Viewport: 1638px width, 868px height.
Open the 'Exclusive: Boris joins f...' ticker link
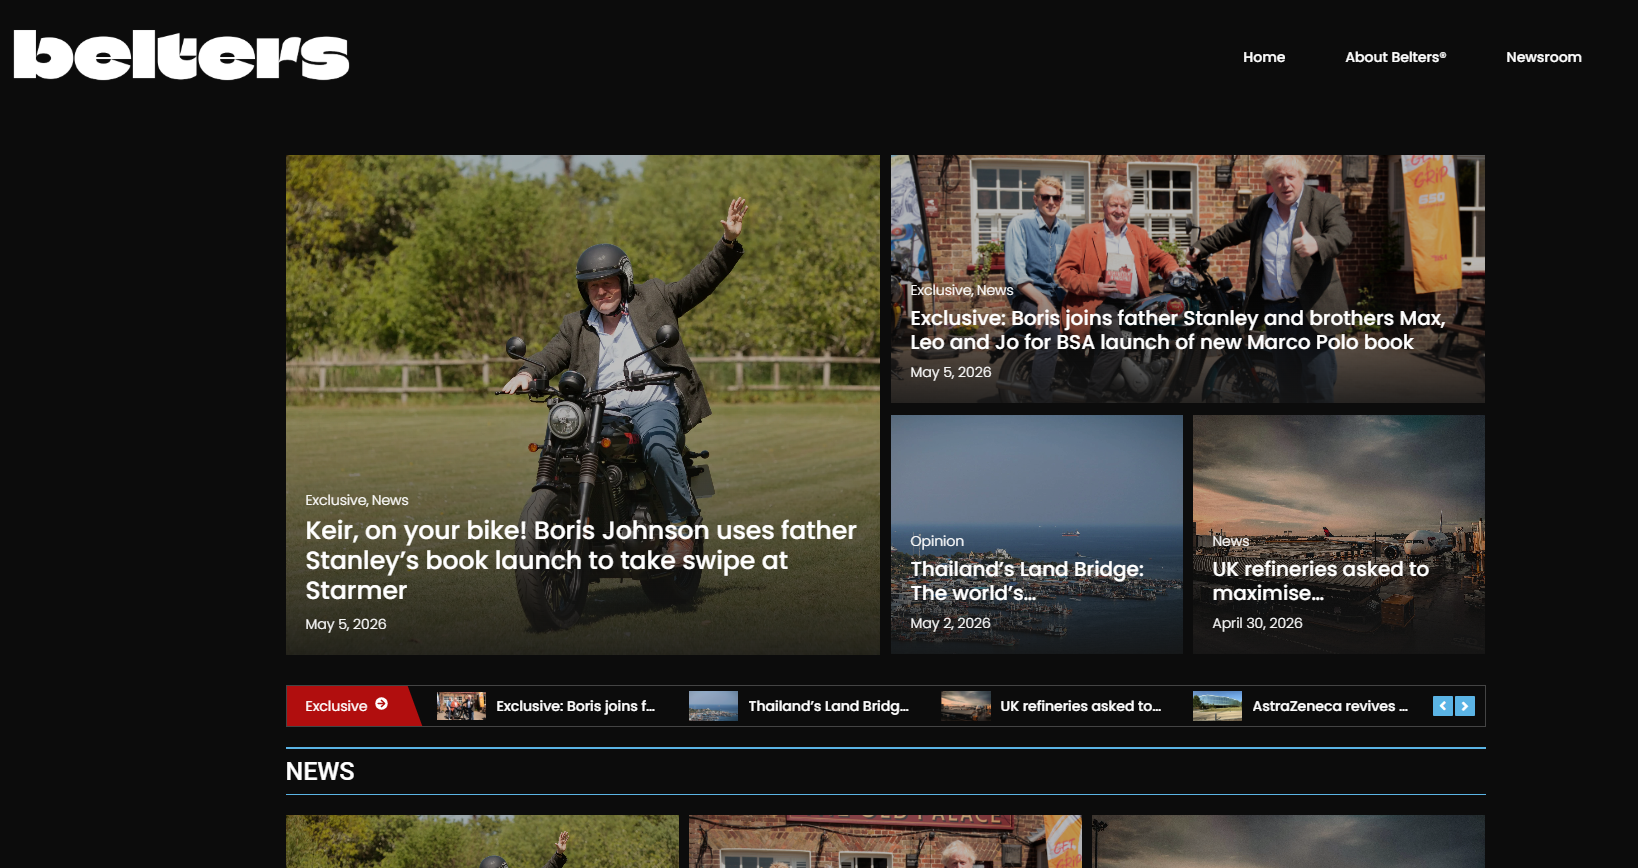(576, 706)
